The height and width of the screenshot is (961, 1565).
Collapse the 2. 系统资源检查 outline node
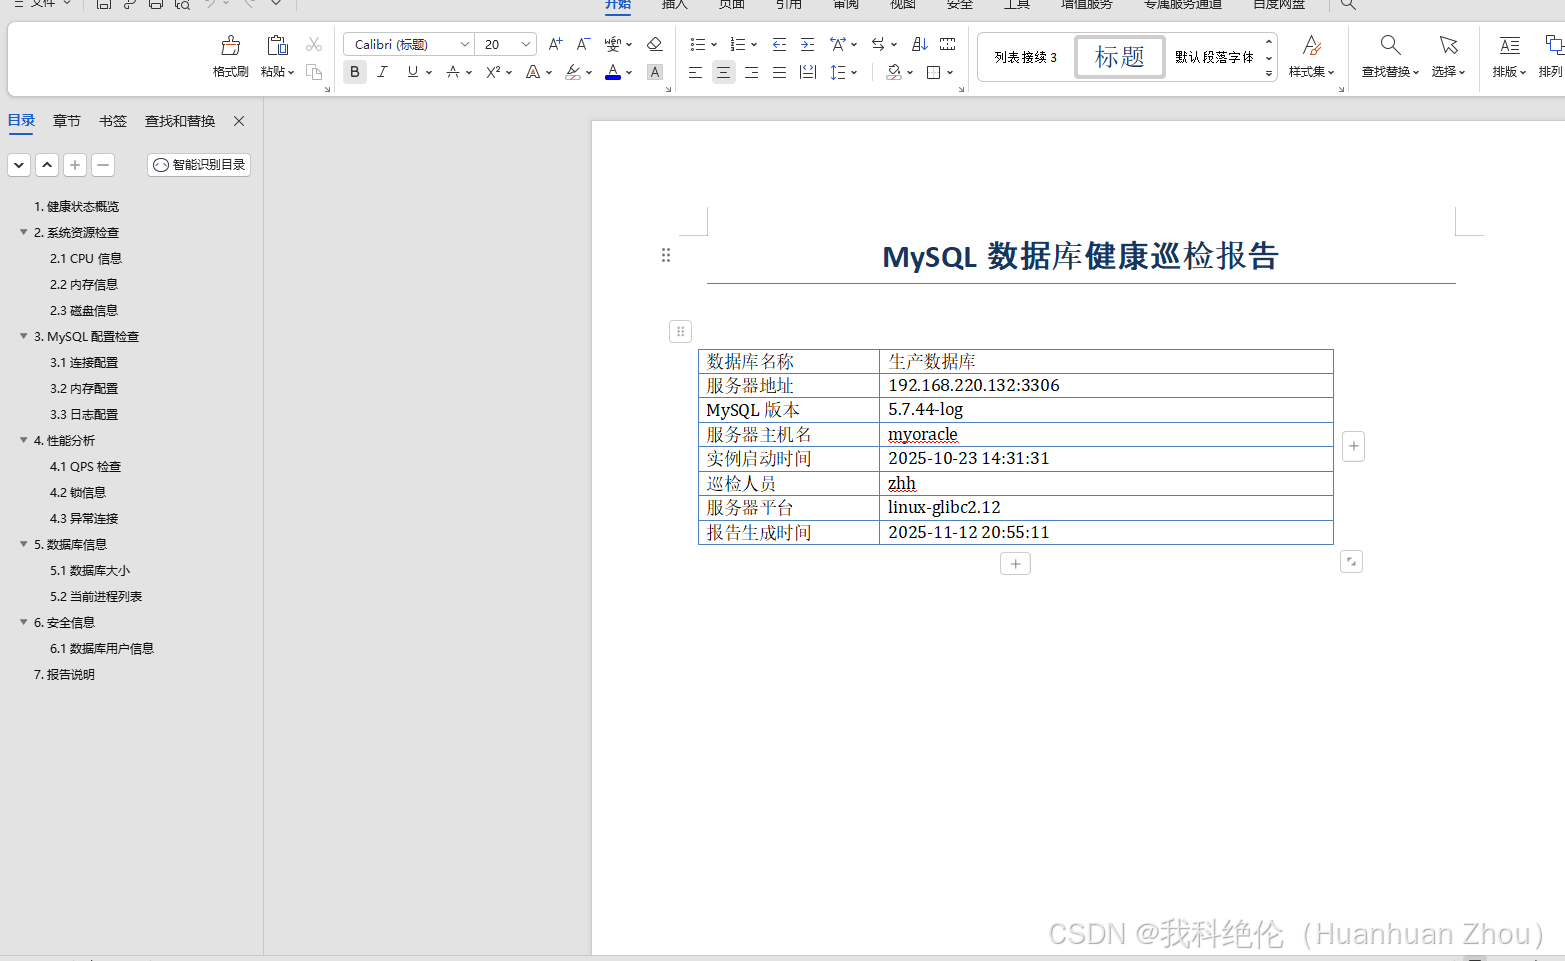click(24, 232)
